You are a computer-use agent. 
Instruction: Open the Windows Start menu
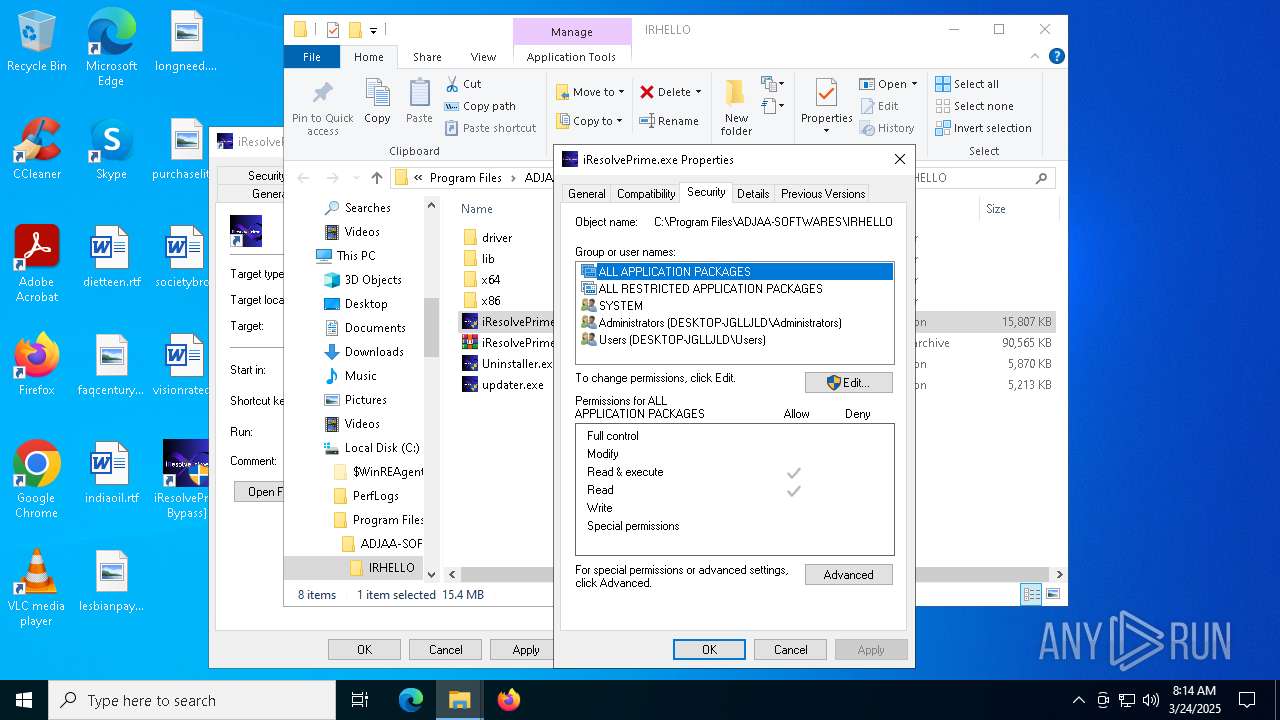(24, 700)
